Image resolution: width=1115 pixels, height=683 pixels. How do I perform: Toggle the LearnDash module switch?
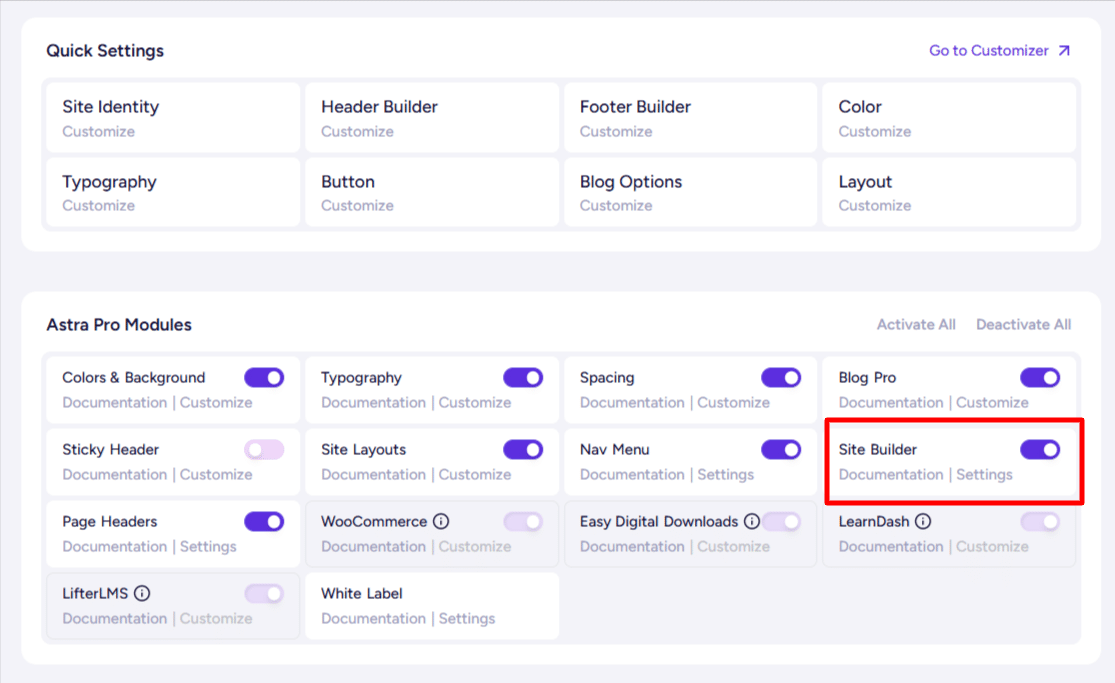tap(1040, 521)
